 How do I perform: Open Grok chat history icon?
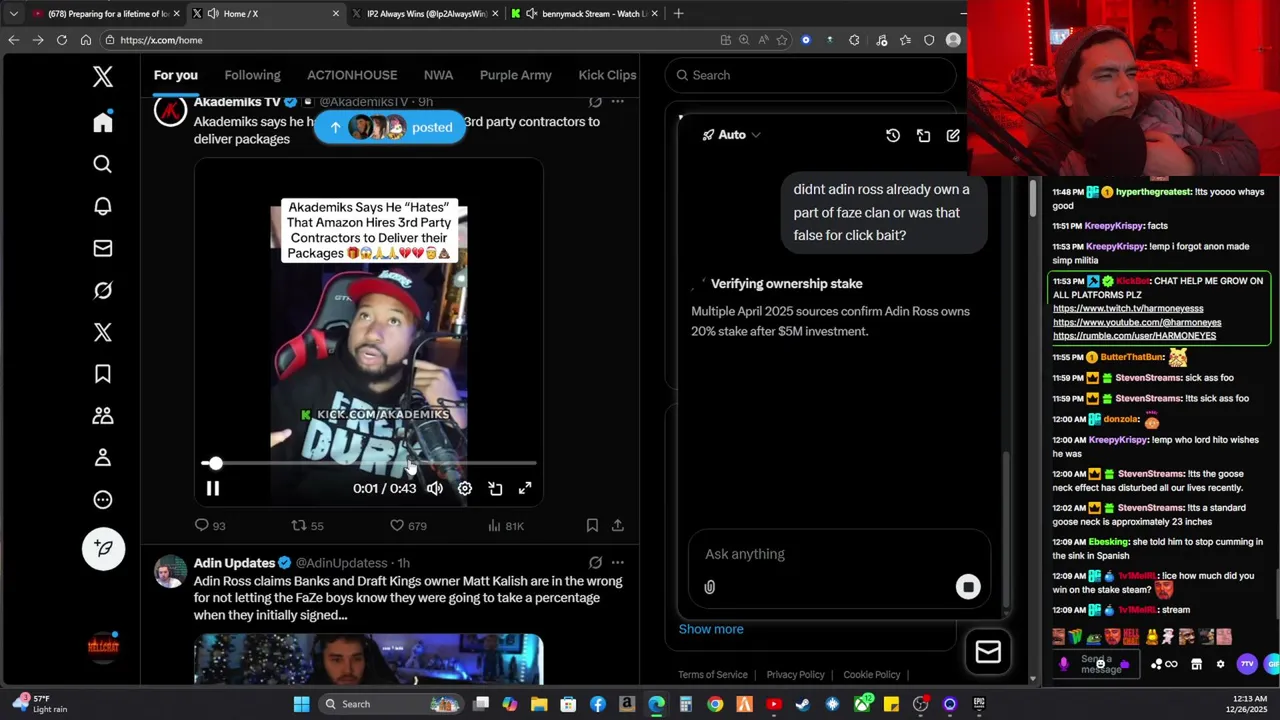pos(893,135)
